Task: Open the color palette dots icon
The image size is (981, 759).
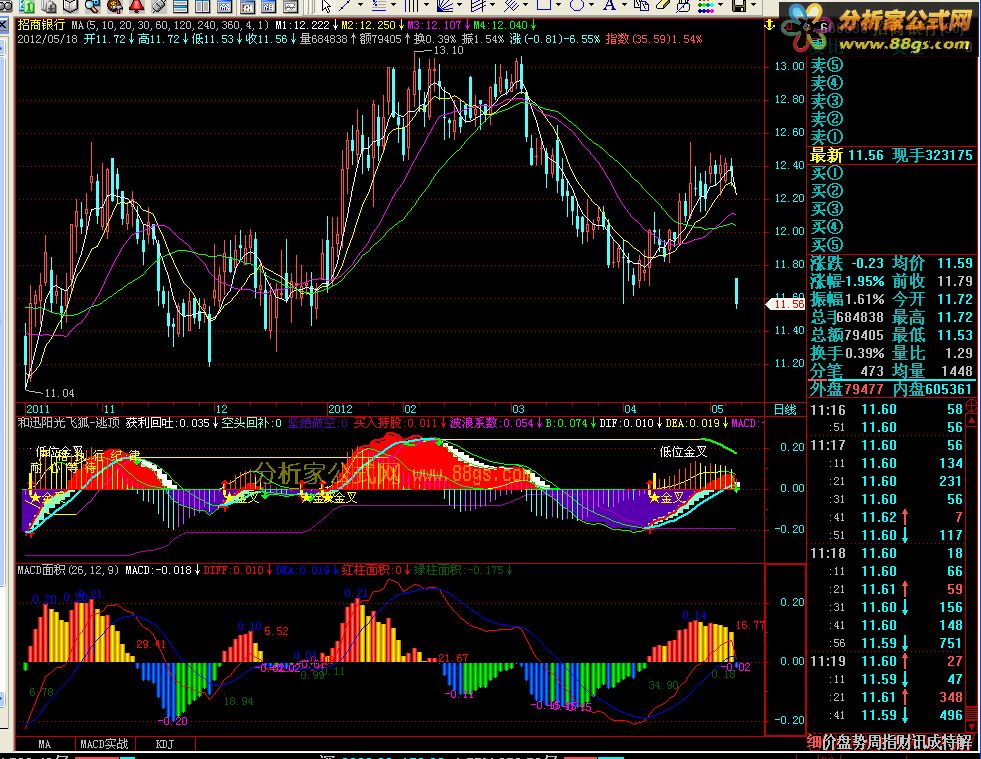Action: pyautogui.click(x=706, y=6)
